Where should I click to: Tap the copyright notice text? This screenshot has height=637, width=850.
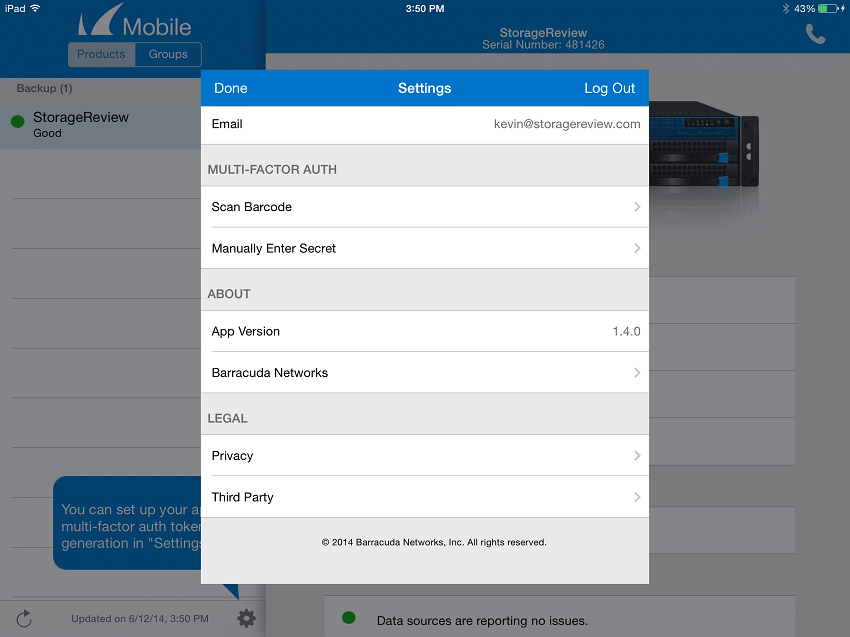click(434, 542)
